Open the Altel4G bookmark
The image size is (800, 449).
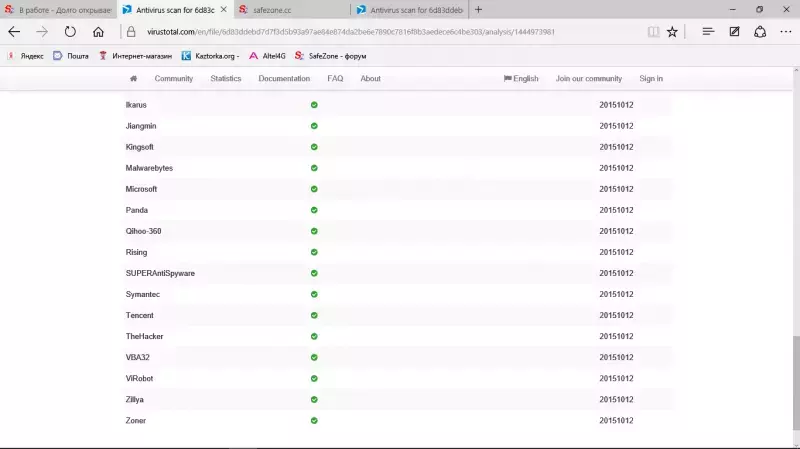[x=267, y=56]
